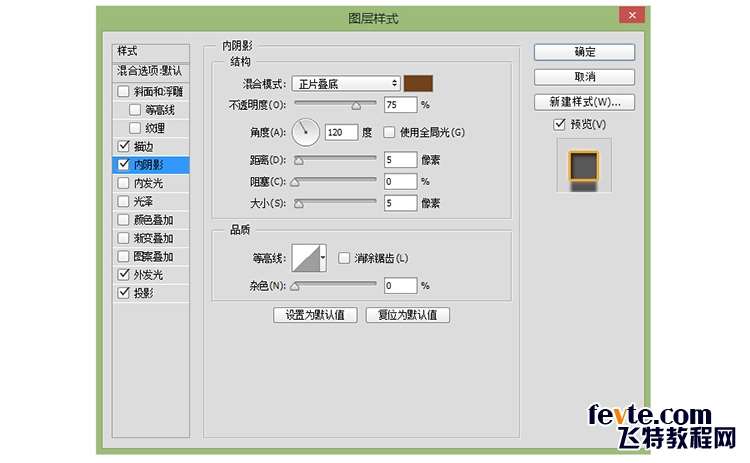Image resolution: width=750 pixels, height=463 pixels.
Task: Select the 描边 row label
Action: pos(143,146)
